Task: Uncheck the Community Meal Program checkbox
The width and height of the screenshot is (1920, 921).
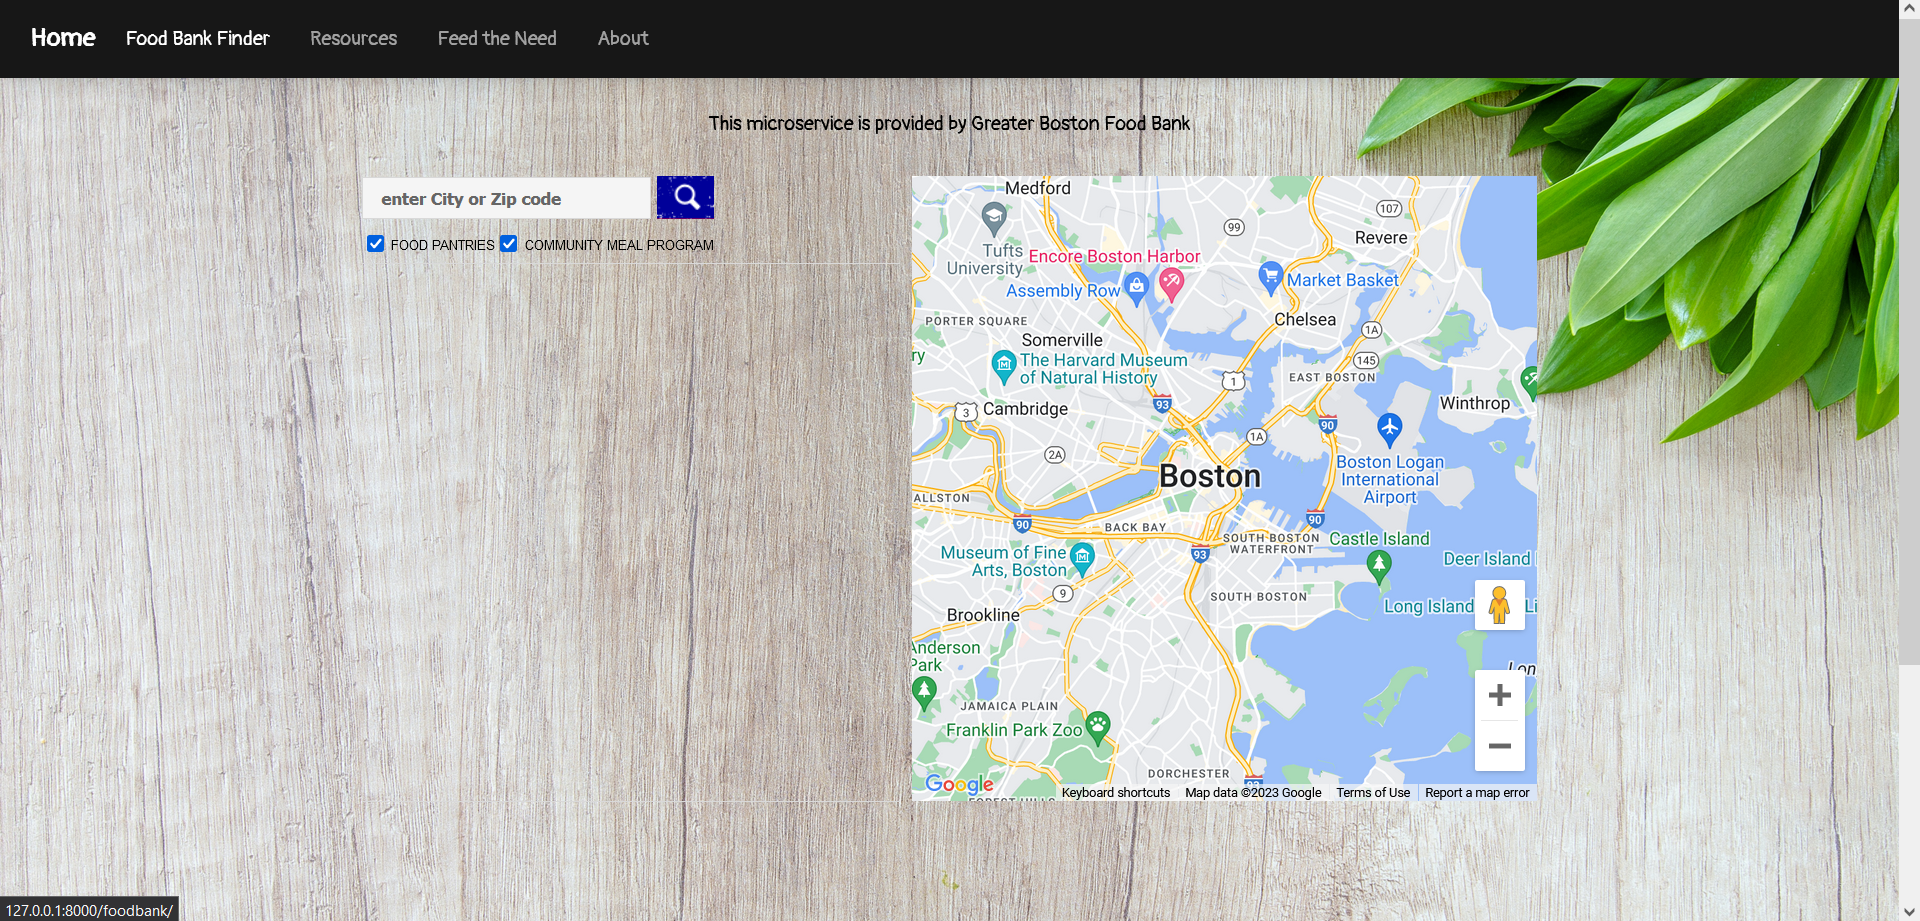Action: 509,244
